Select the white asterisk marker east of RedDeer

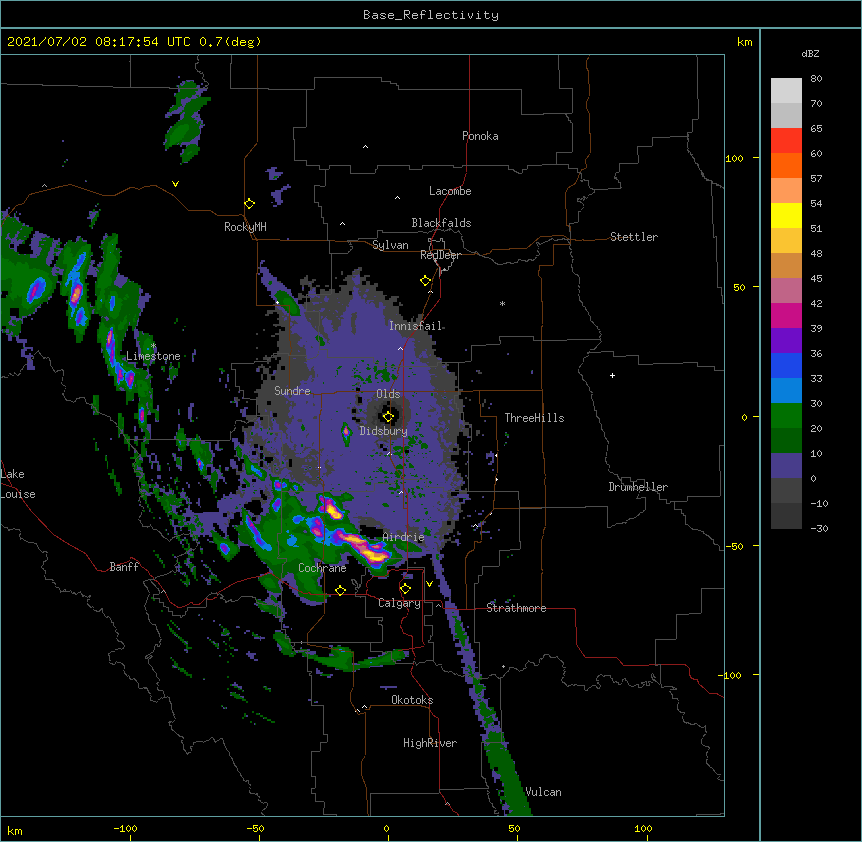(502, 303)
